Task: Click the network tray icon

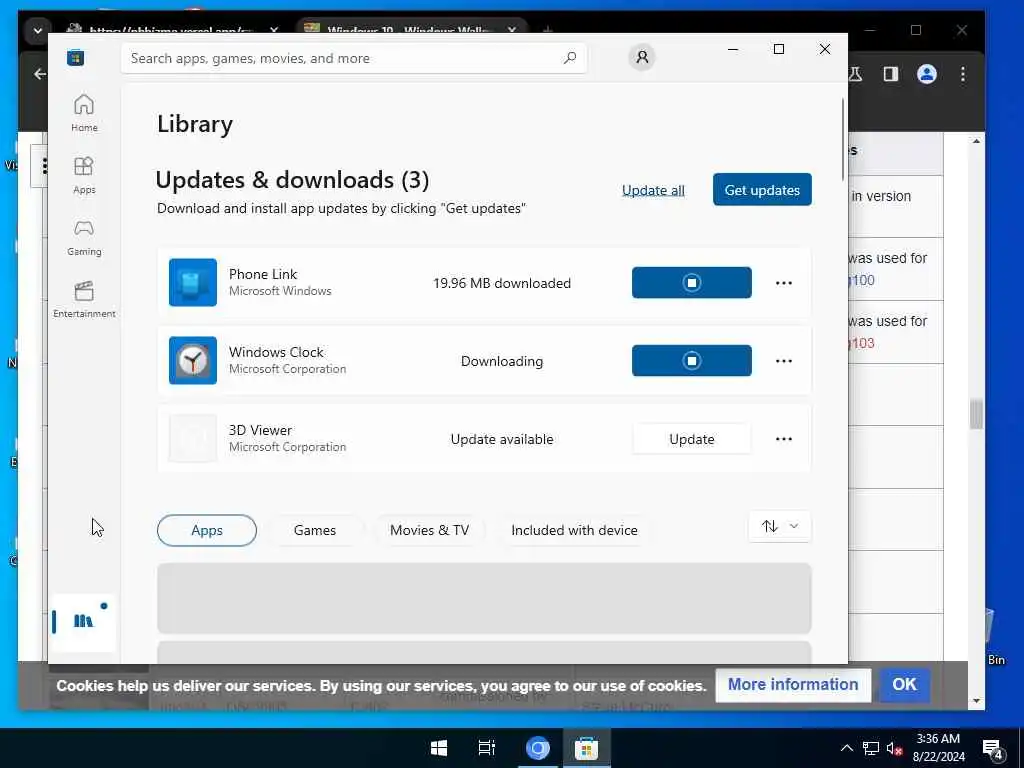Action: coord(871,748)
